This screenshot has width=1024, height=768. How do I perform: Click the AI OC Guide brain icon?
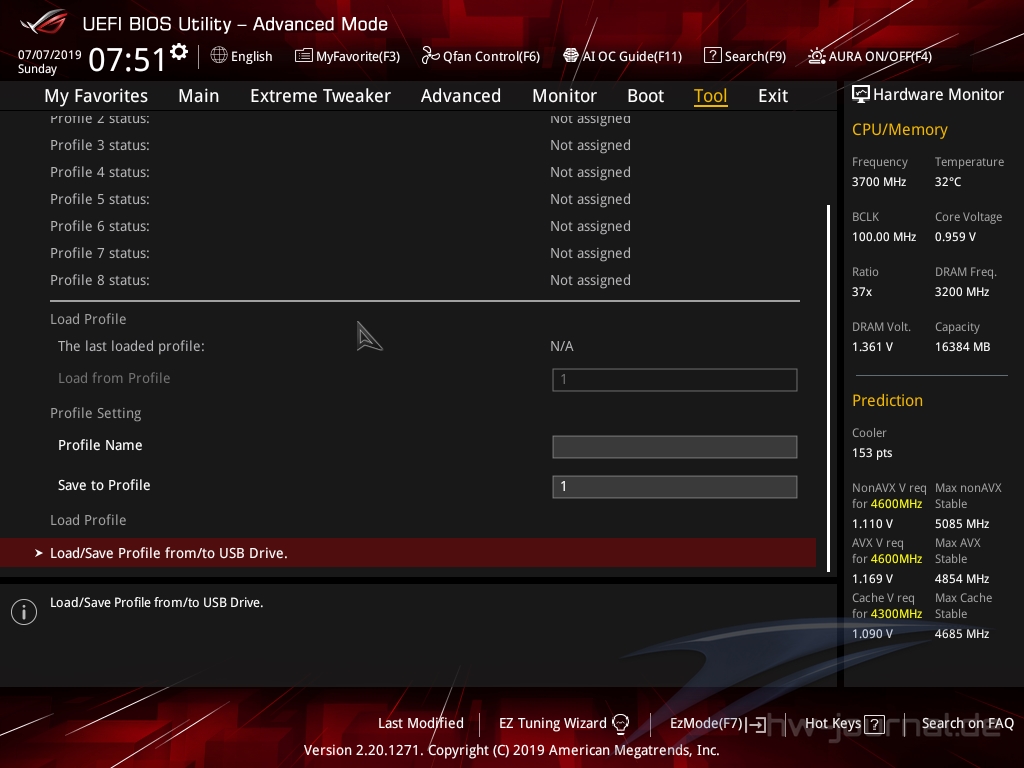[571, 56]
